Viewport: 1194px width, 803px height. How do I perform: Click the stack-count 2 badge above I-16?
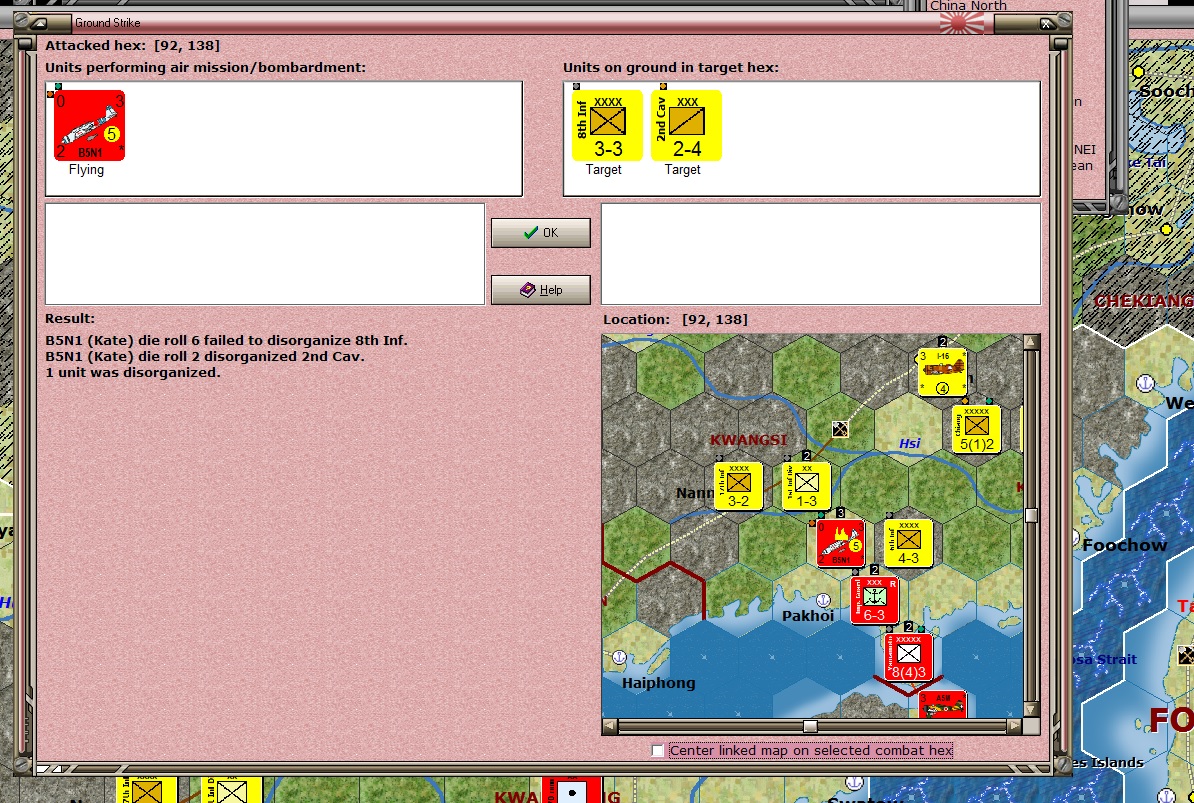pyautogui.click(x=942, y=342)
